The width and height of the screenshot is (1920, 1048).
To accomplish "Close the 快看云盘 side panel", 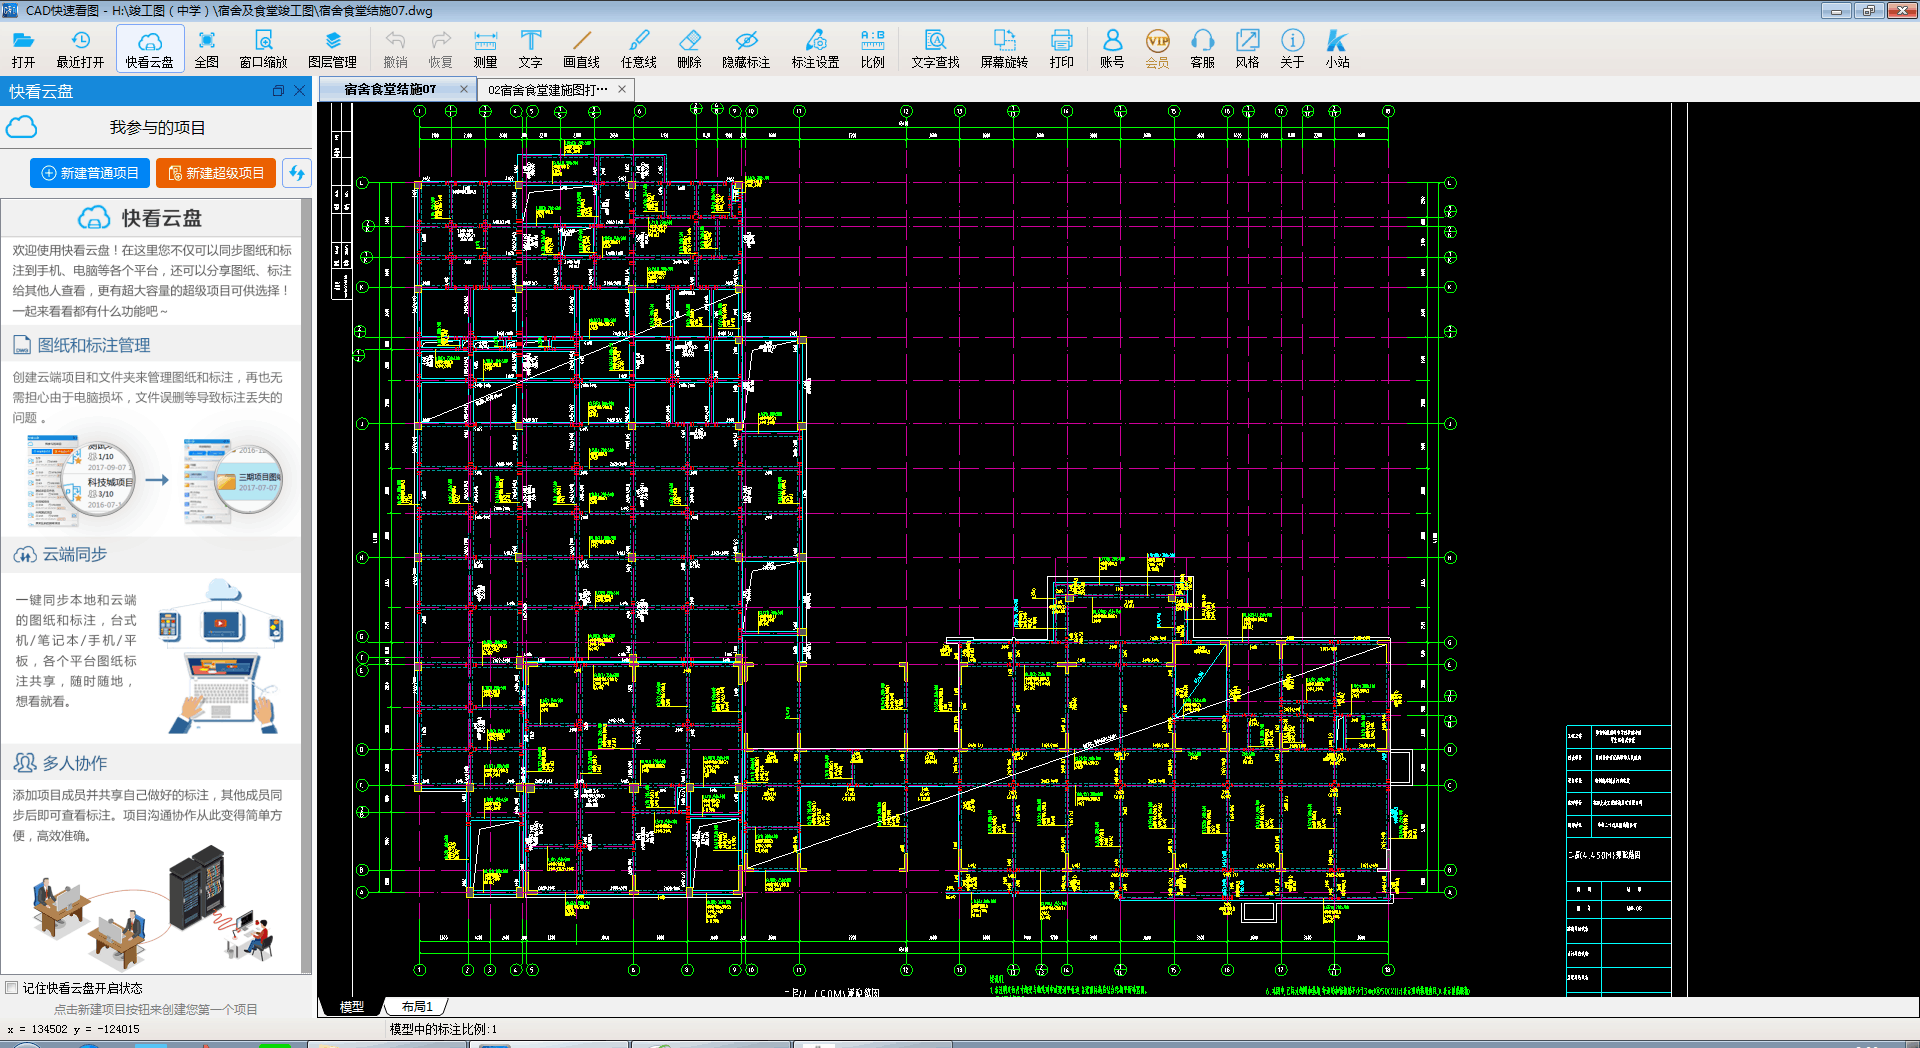I will click(x=299, y=91).
